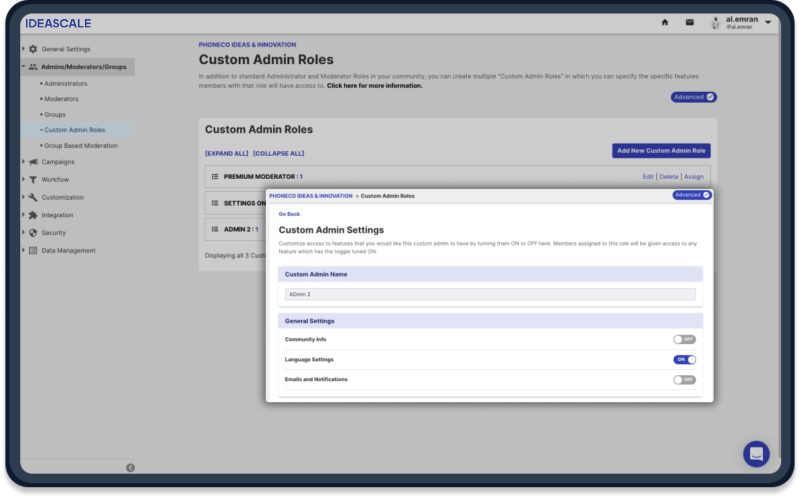Viewport: 800px width, 498px height.
Task: Click Assign for Premium Moderator role
Action: [694, 177]
